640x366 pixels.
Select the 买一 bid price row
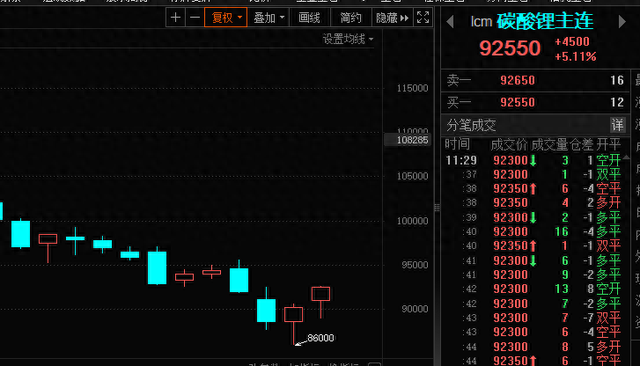click(x=535, y=102)
